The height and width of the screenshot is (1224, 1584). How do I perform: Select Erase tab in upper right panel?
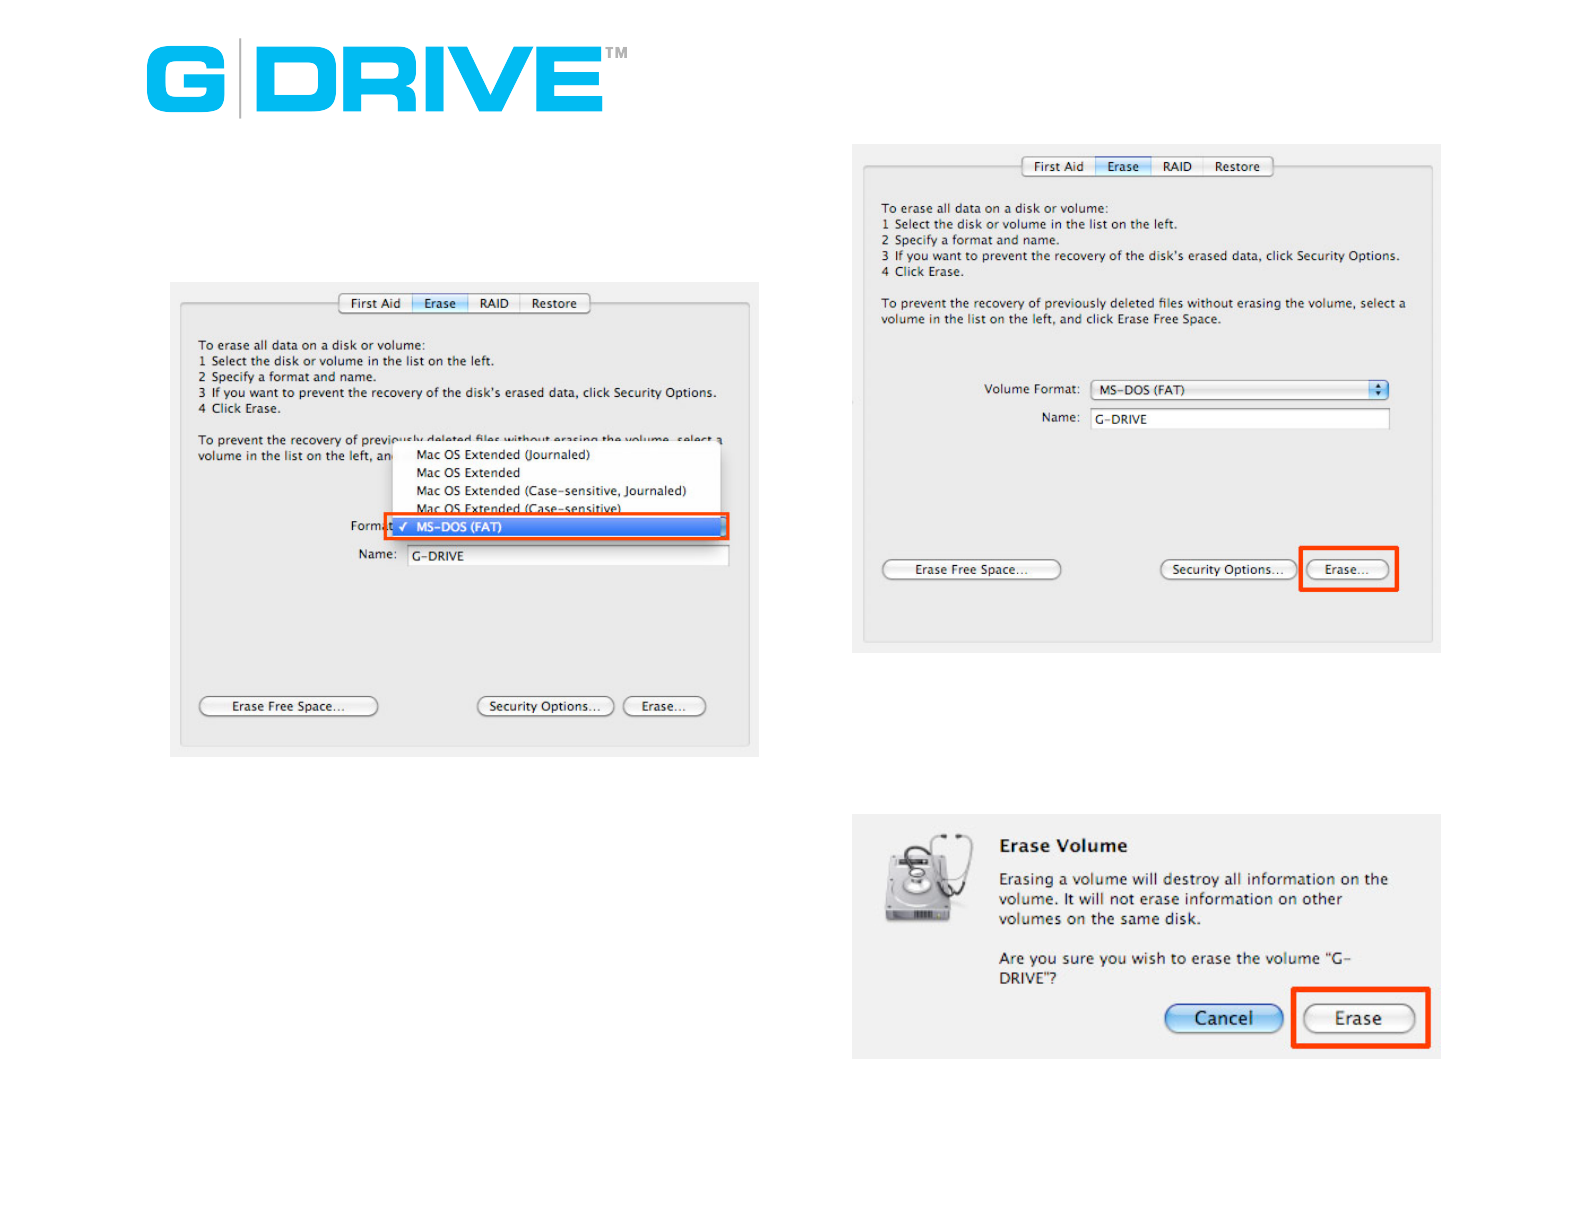pos(1123,167)
